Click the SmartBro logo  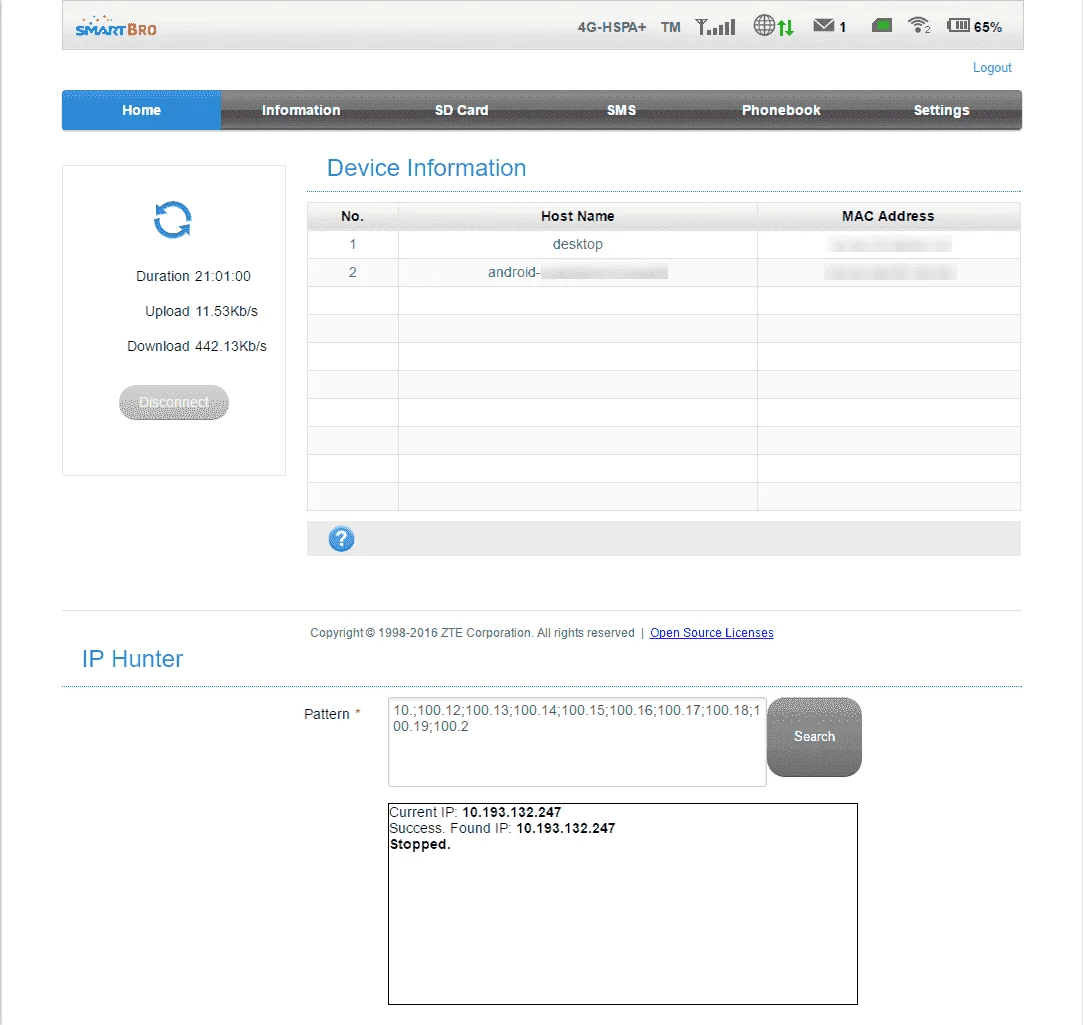pyautogui.click(x=116, y=26)
